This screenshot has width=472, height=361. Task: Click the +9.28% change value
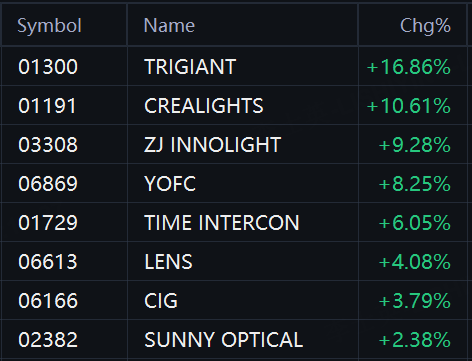click(x=415, y=145)
